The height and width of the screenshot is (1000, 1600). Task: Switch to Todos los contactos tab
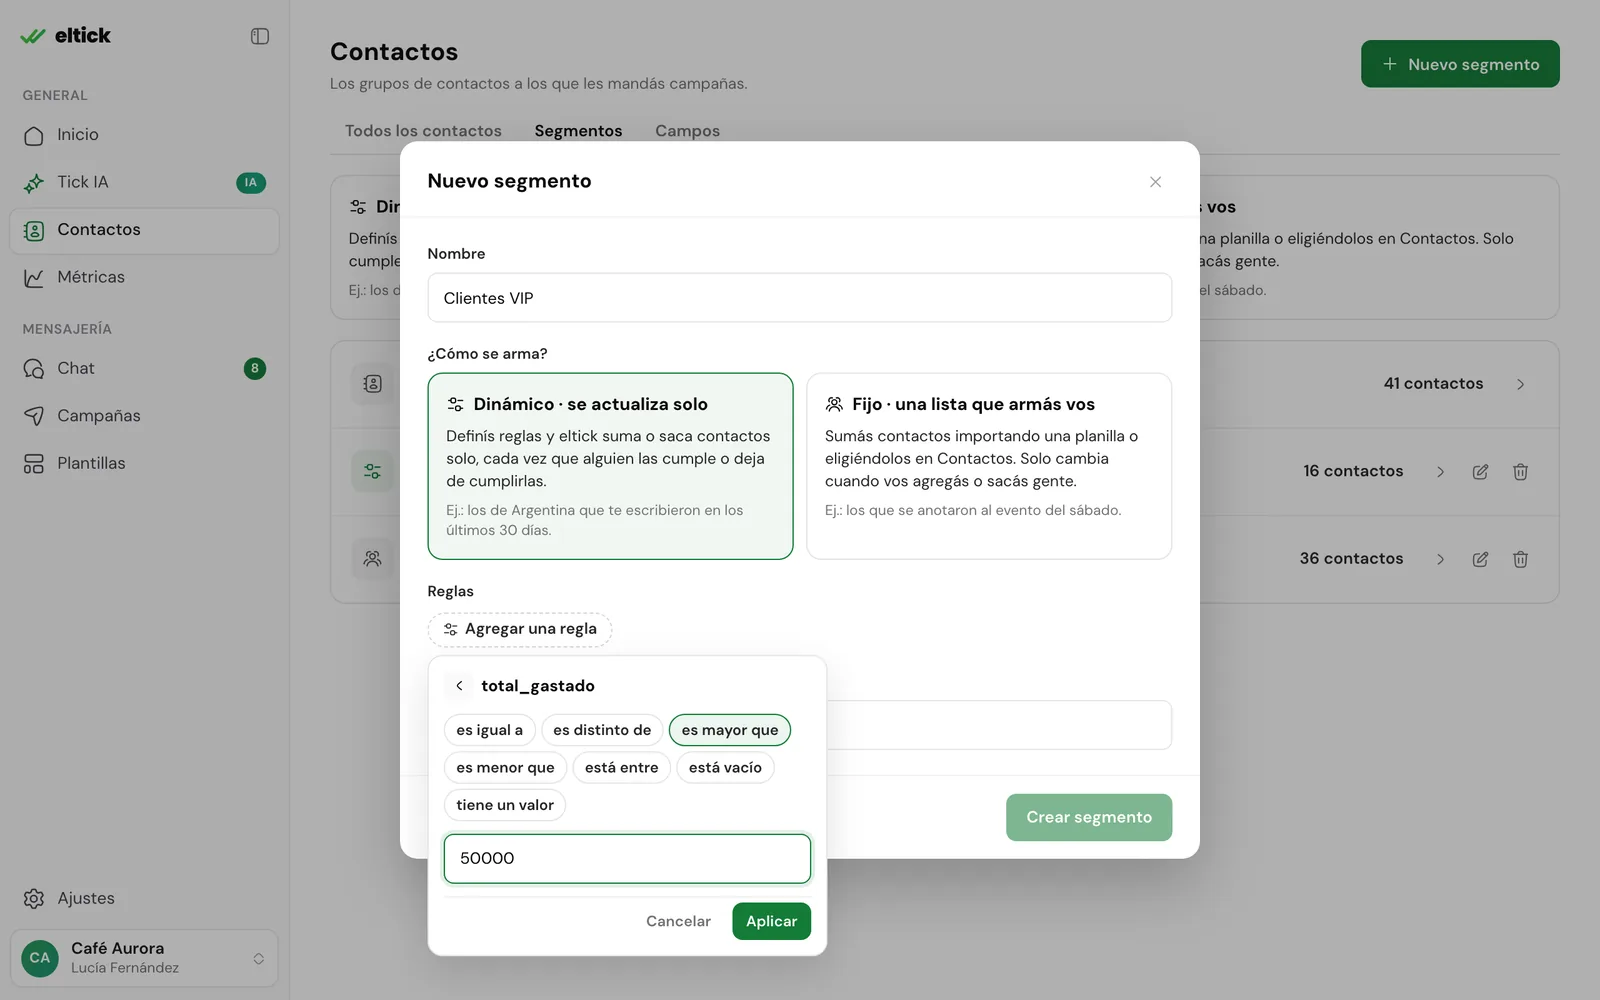[423, 131]
